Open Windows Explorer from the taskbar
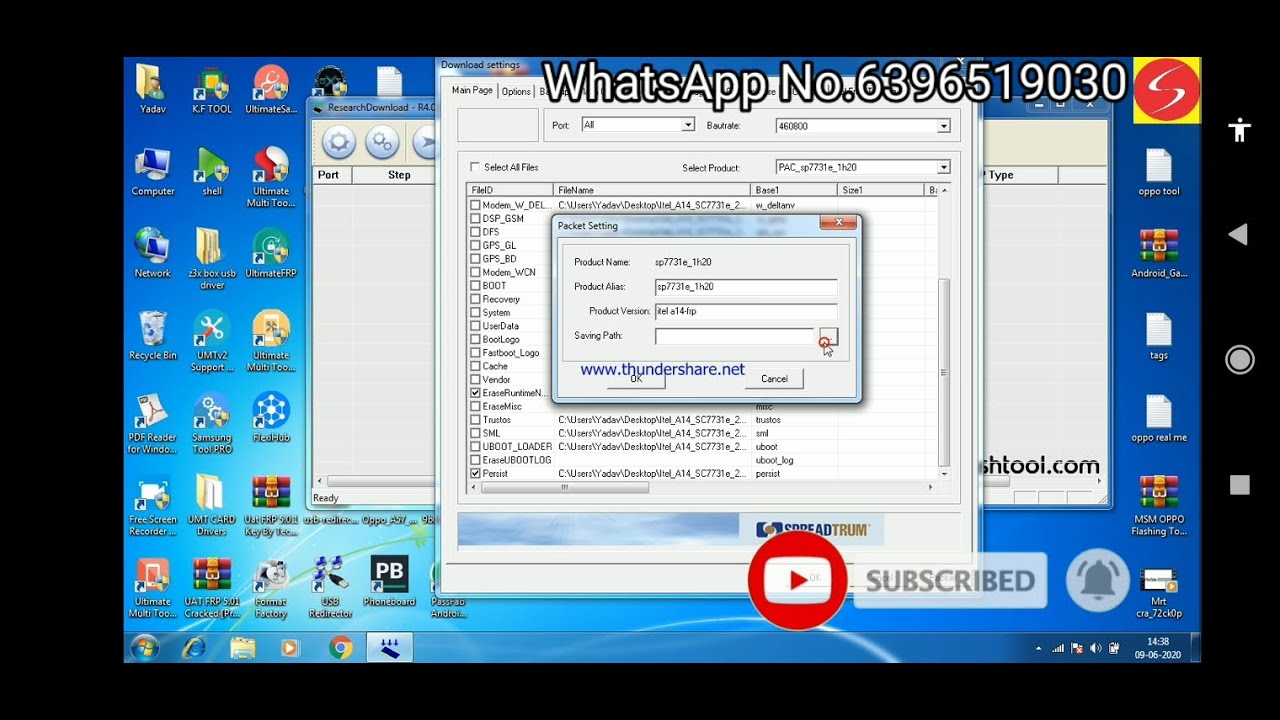1280x720 pixels. click(242, 648)
